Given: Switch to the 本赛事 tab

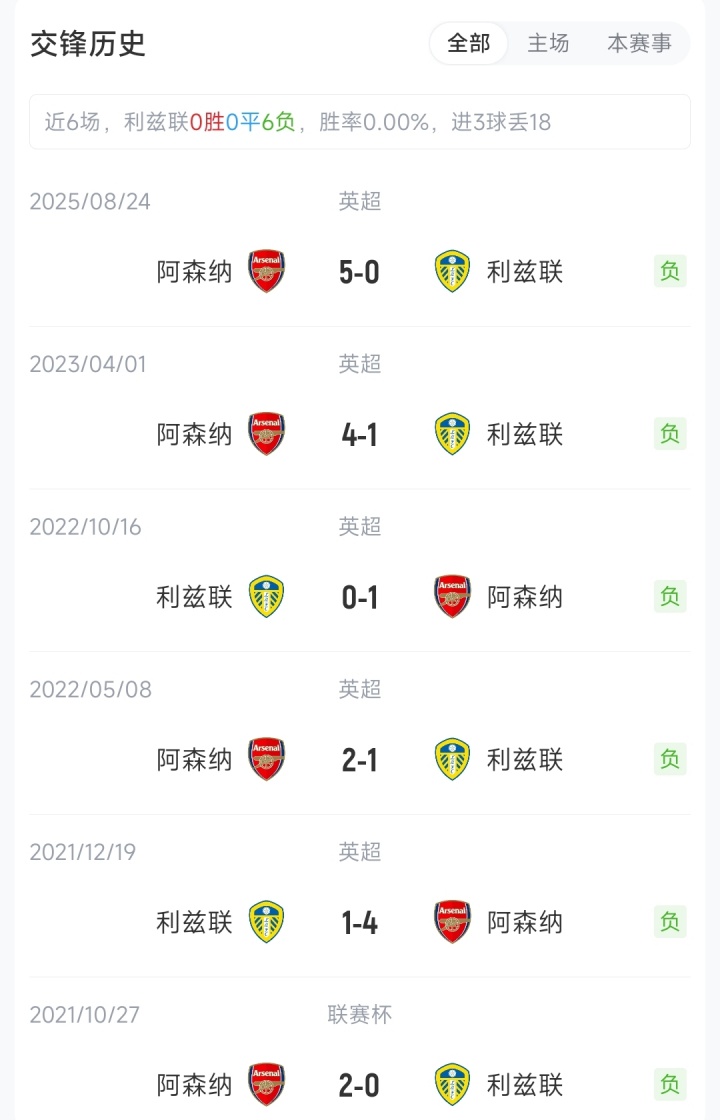Looking at the screenshot, I should pyautogui.click(x=640, y=44).
